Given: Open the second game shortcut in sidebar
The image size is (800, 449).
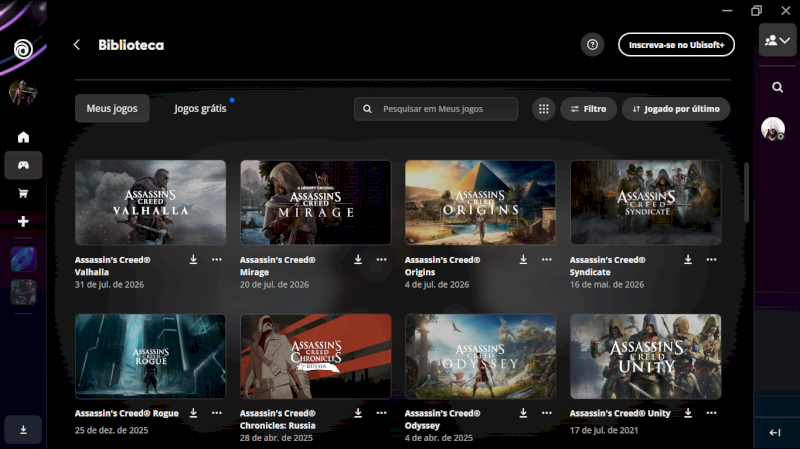Looking at the screenshot, I should (x=23, y=292).
